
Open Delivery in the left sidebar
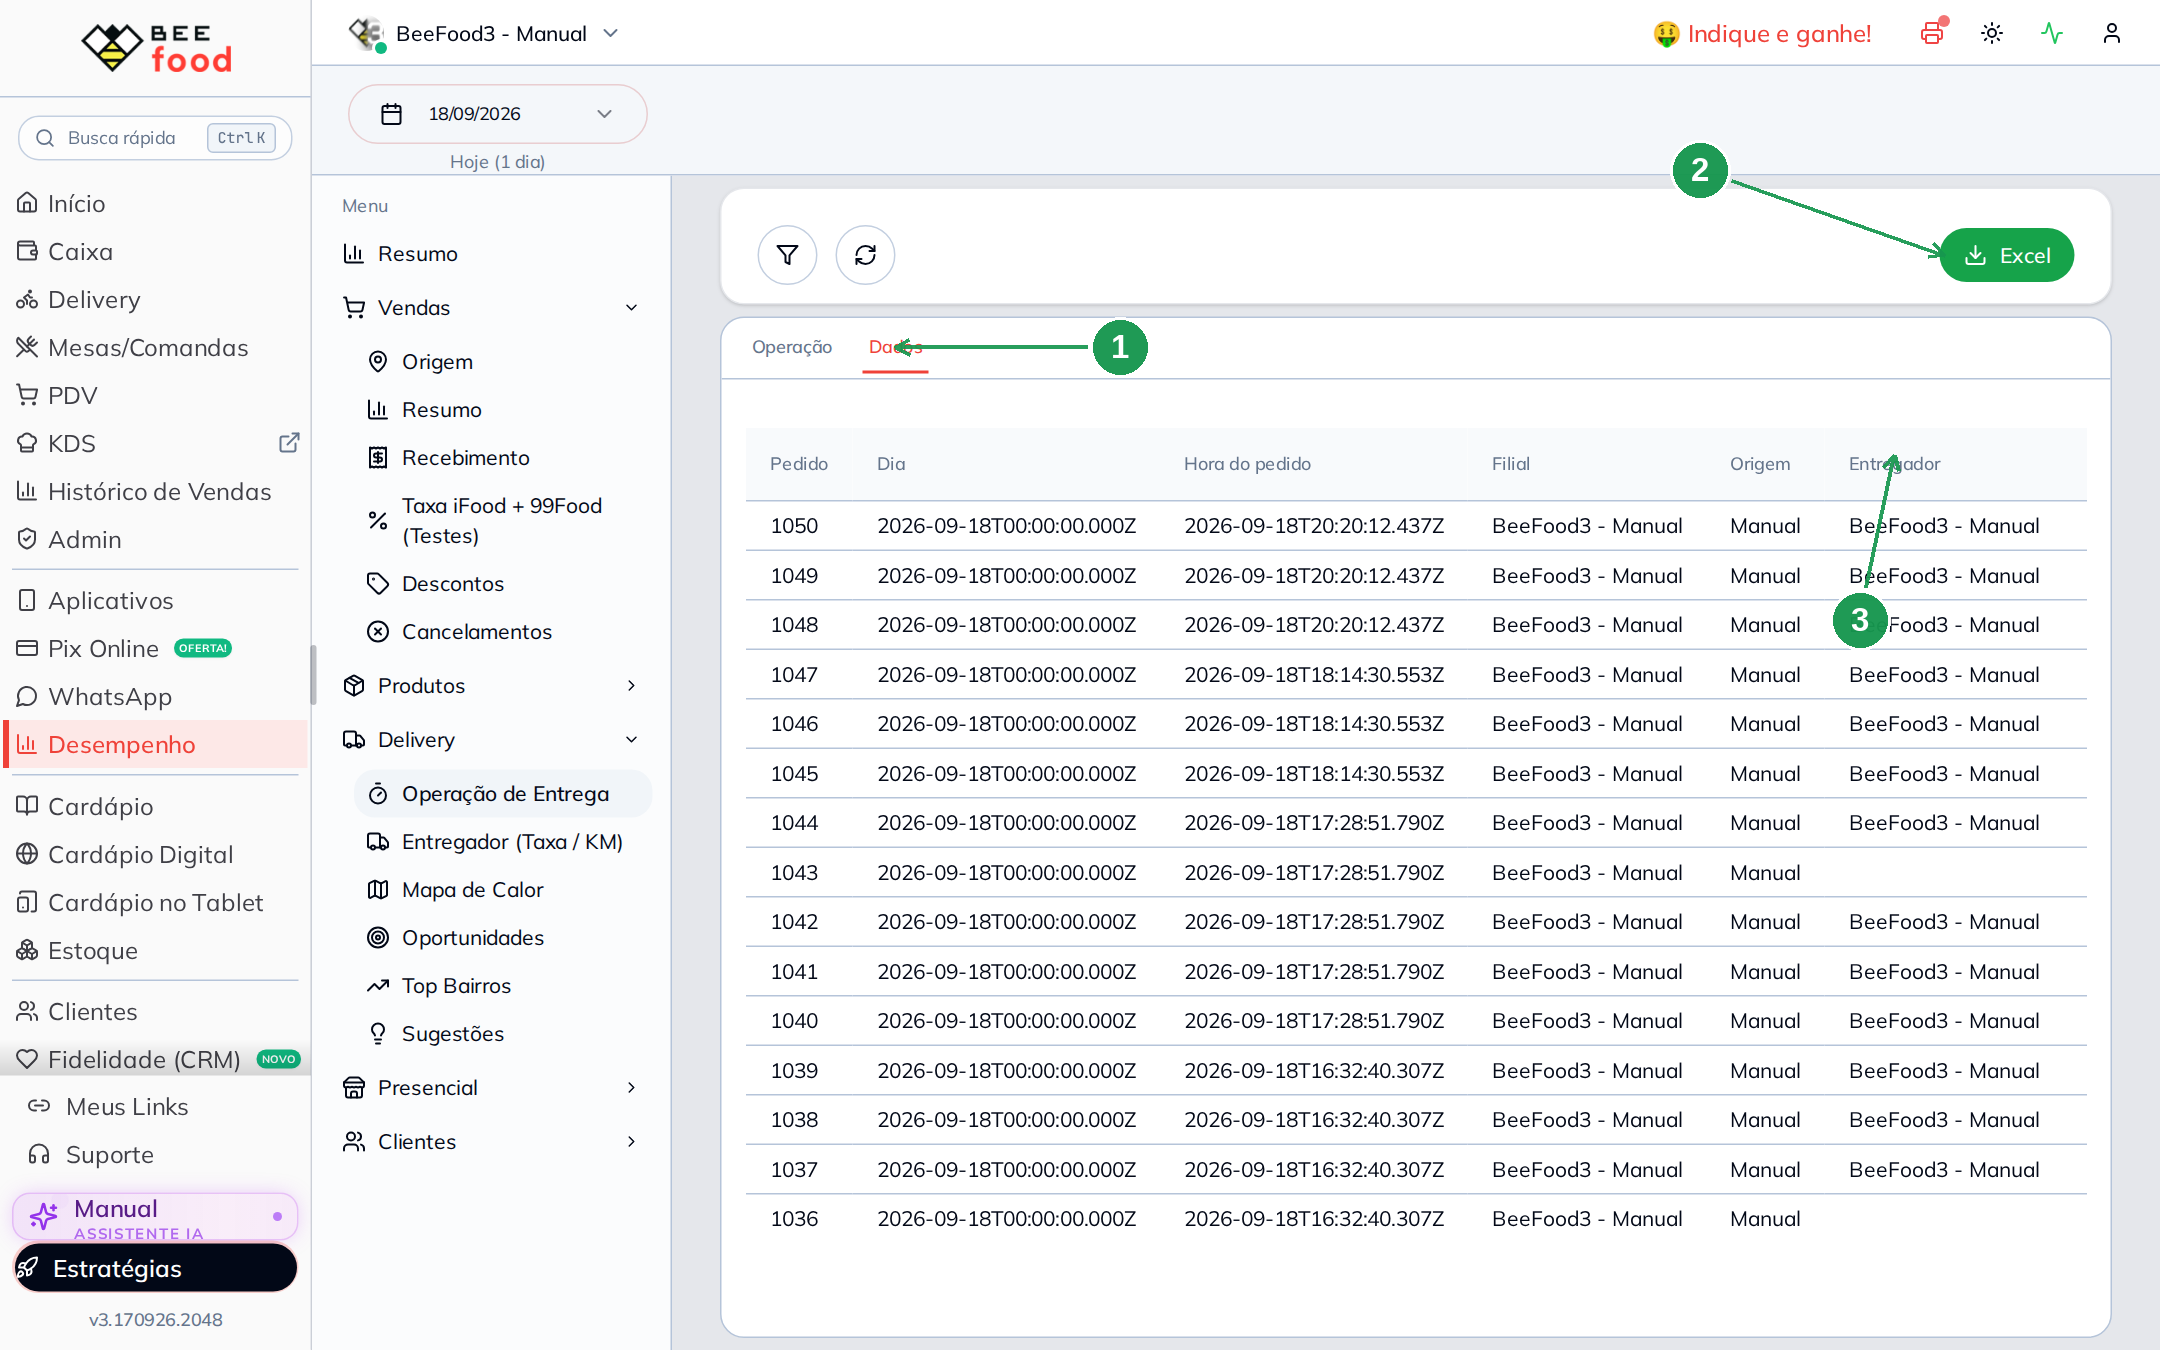click(155, 299)
